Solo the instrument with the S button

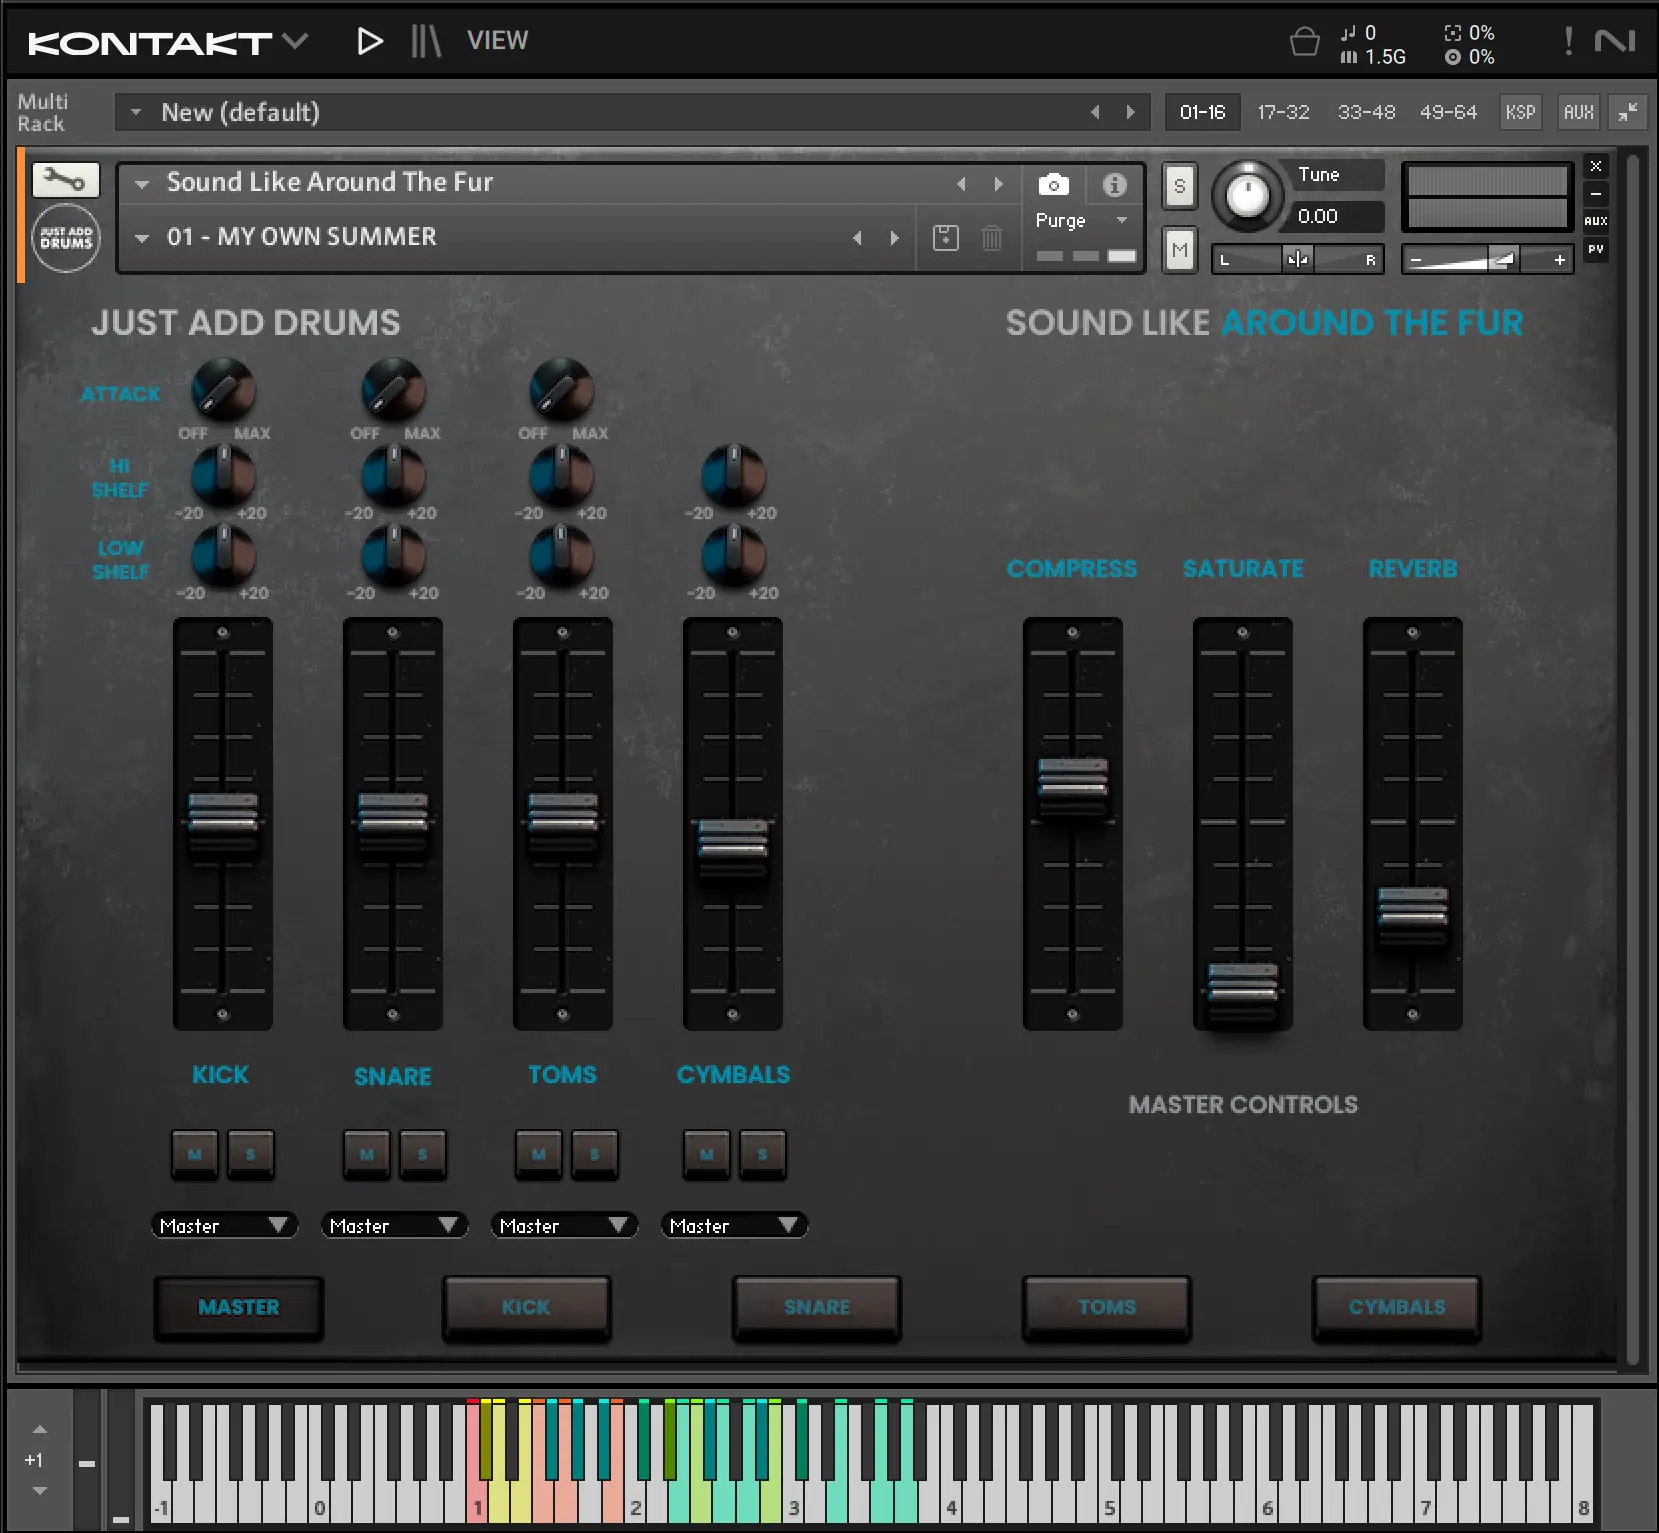click(1179, 186)
